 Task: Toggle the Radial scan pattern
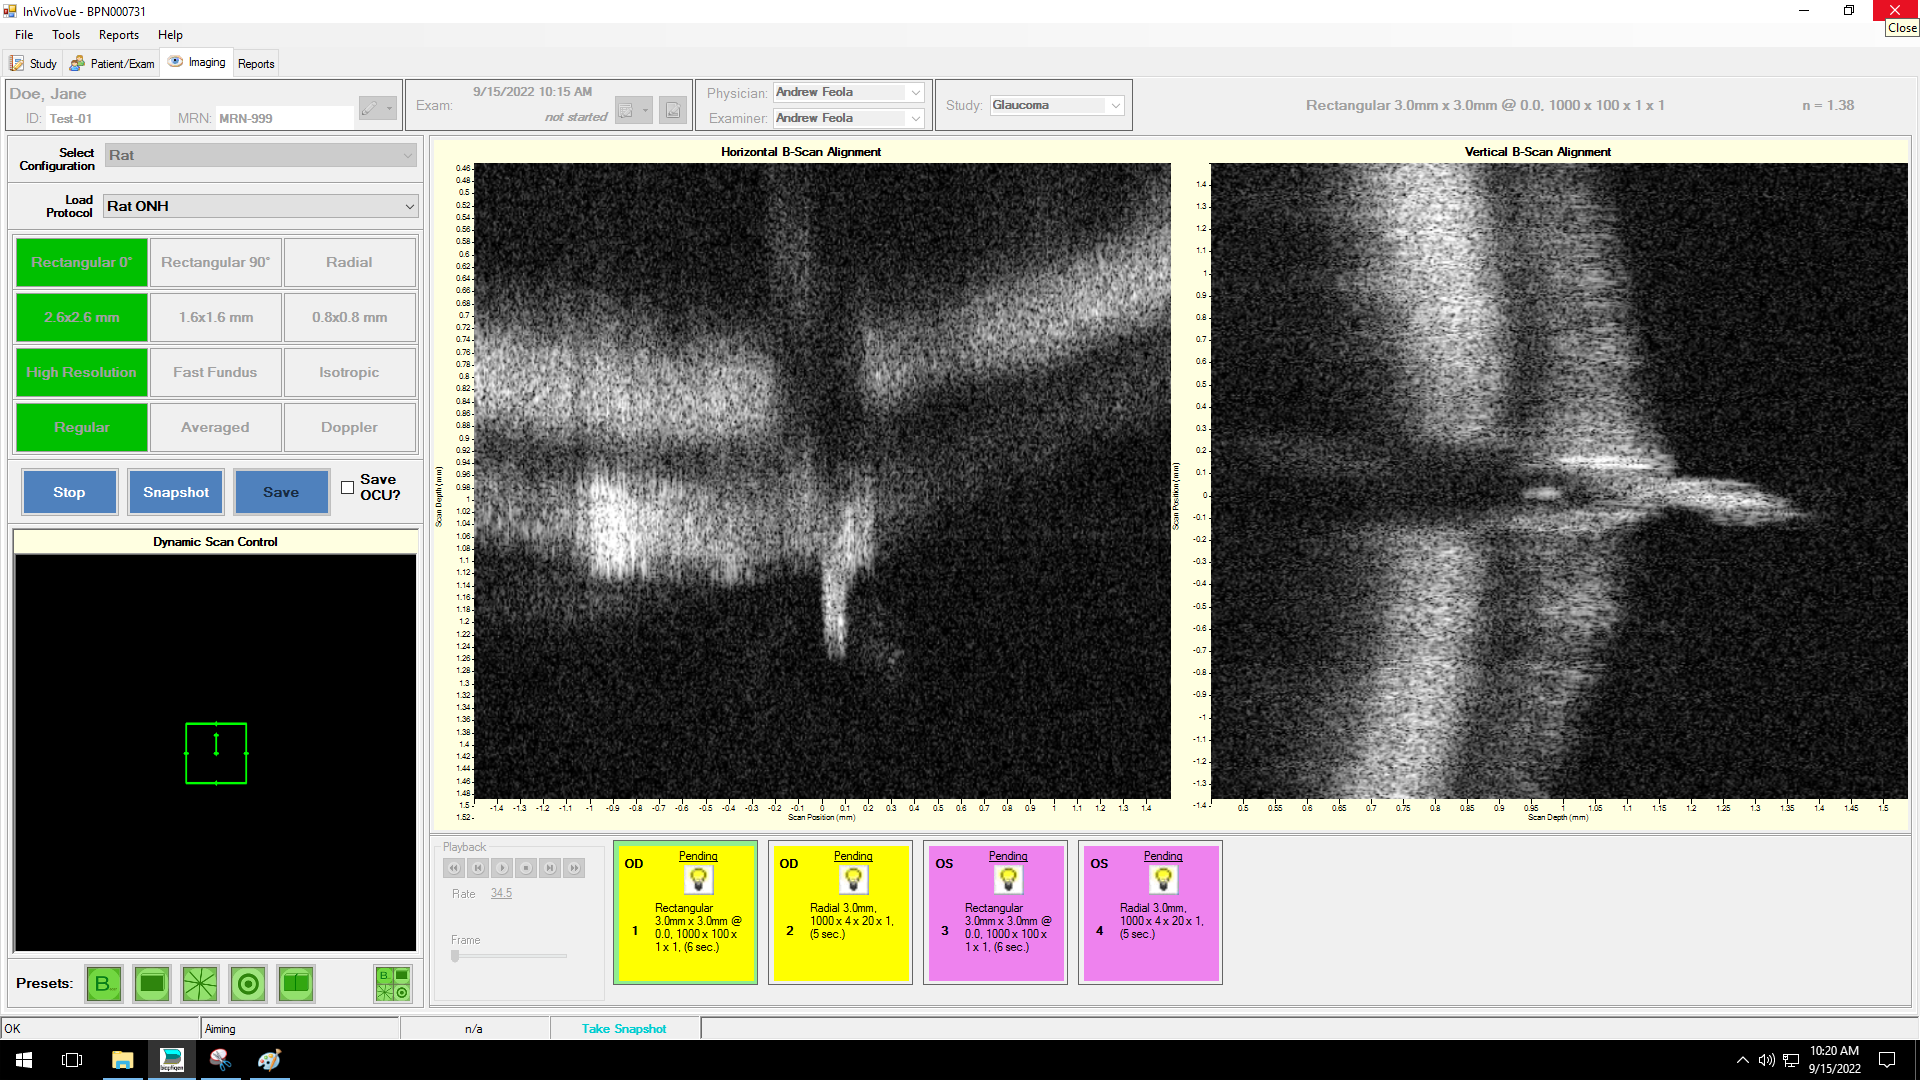click(x=349, y=262)
